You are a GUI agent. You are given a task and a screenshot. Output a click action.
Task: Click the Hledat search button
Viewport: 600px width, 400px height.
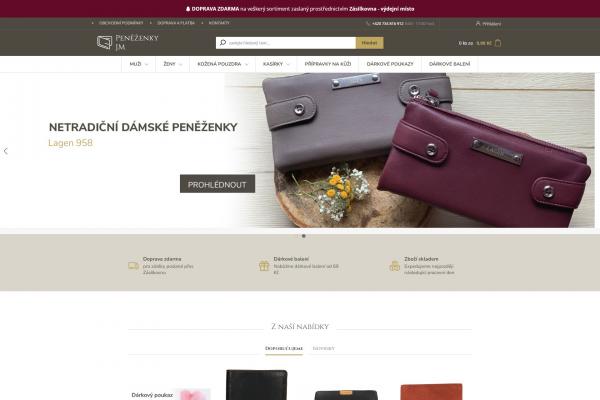coord(369,43)
